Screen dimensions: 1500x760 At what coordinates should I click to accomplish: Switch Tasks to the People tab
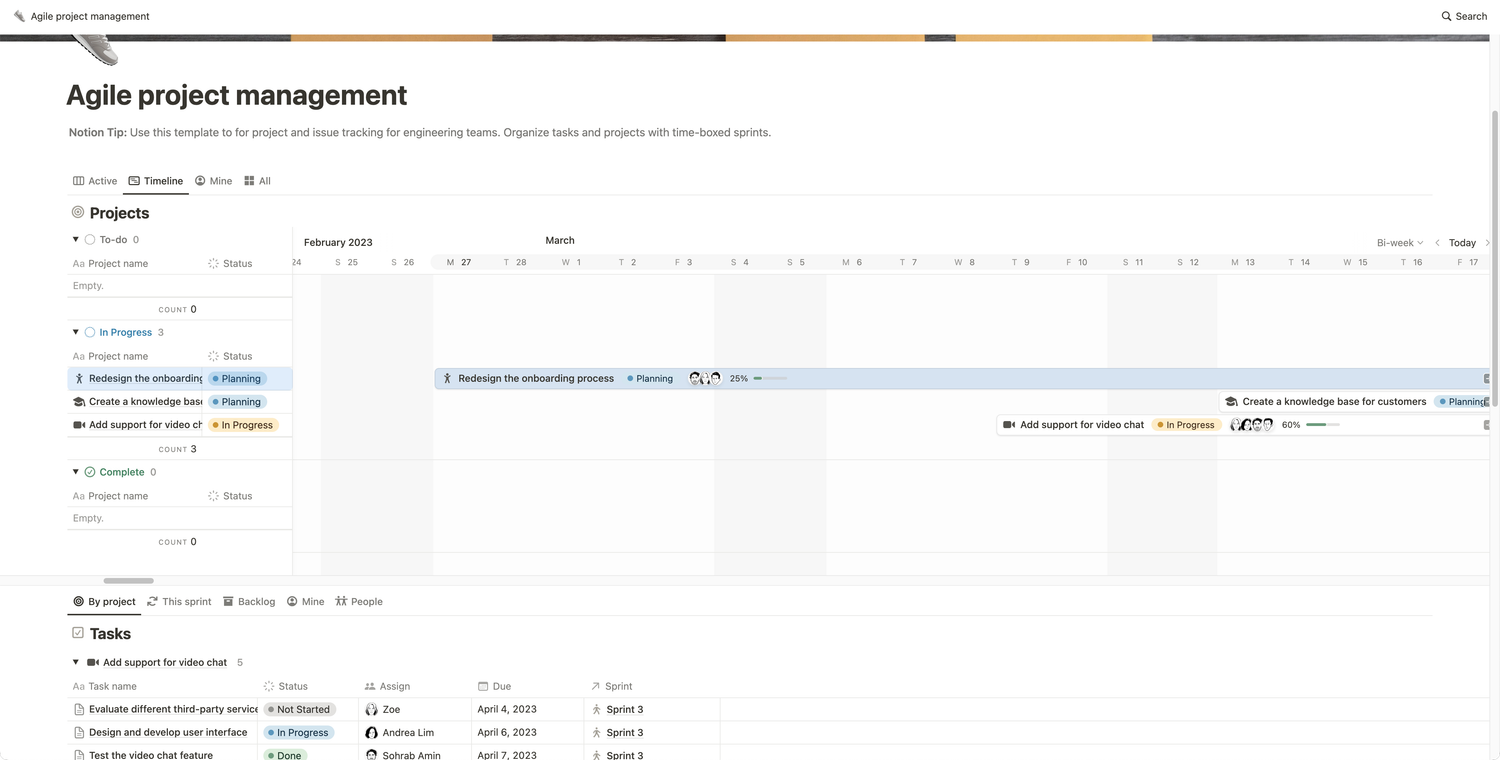[x=359, y=602]
